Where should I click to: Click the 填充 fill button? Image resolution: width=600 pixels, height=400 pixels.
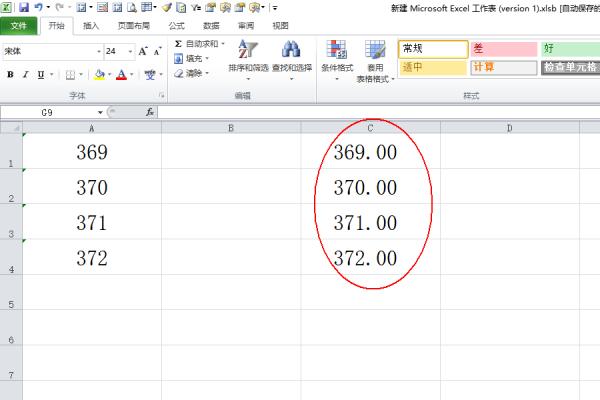(192, 59)
